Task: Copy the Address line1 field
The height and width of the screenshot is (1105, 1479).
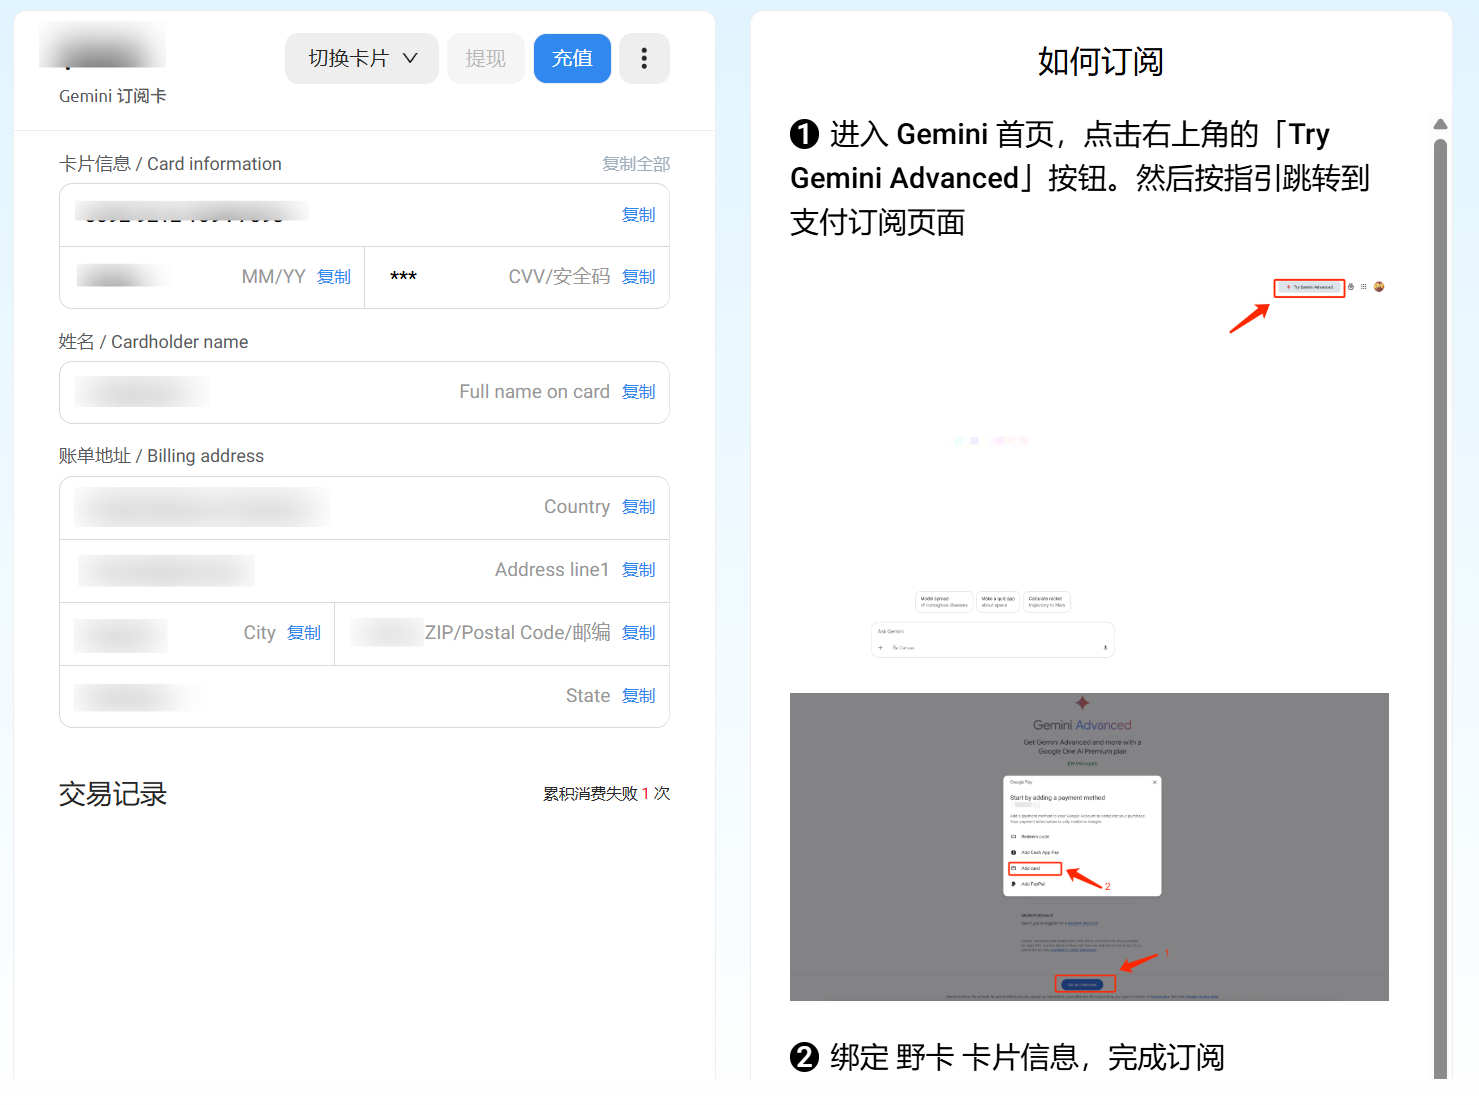Action: (x=639, y=570)
